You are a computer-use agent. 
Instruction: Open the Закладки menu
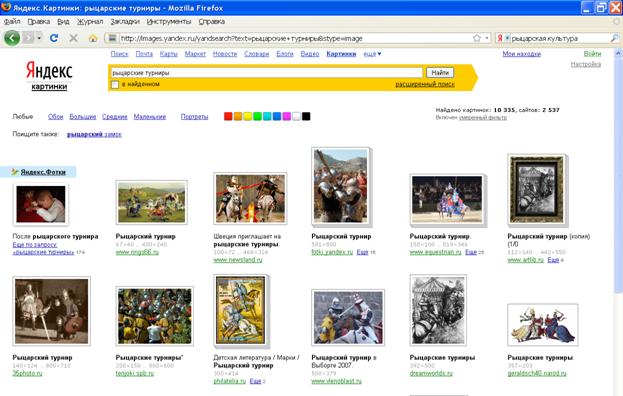coord(125,21)
